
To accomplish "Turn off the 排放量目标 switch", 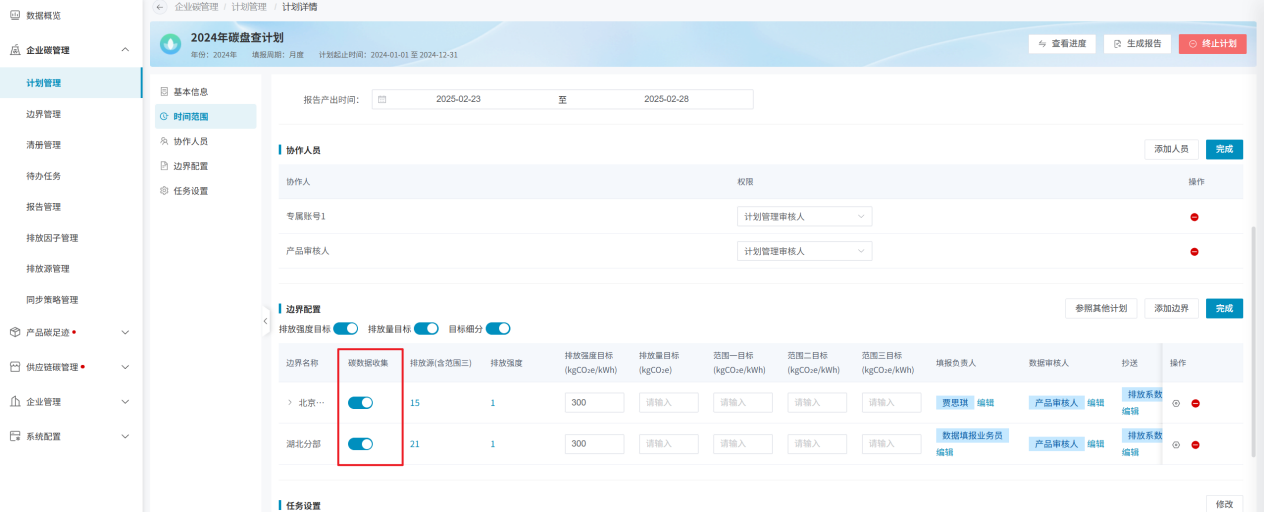I will tap(427, 329).
